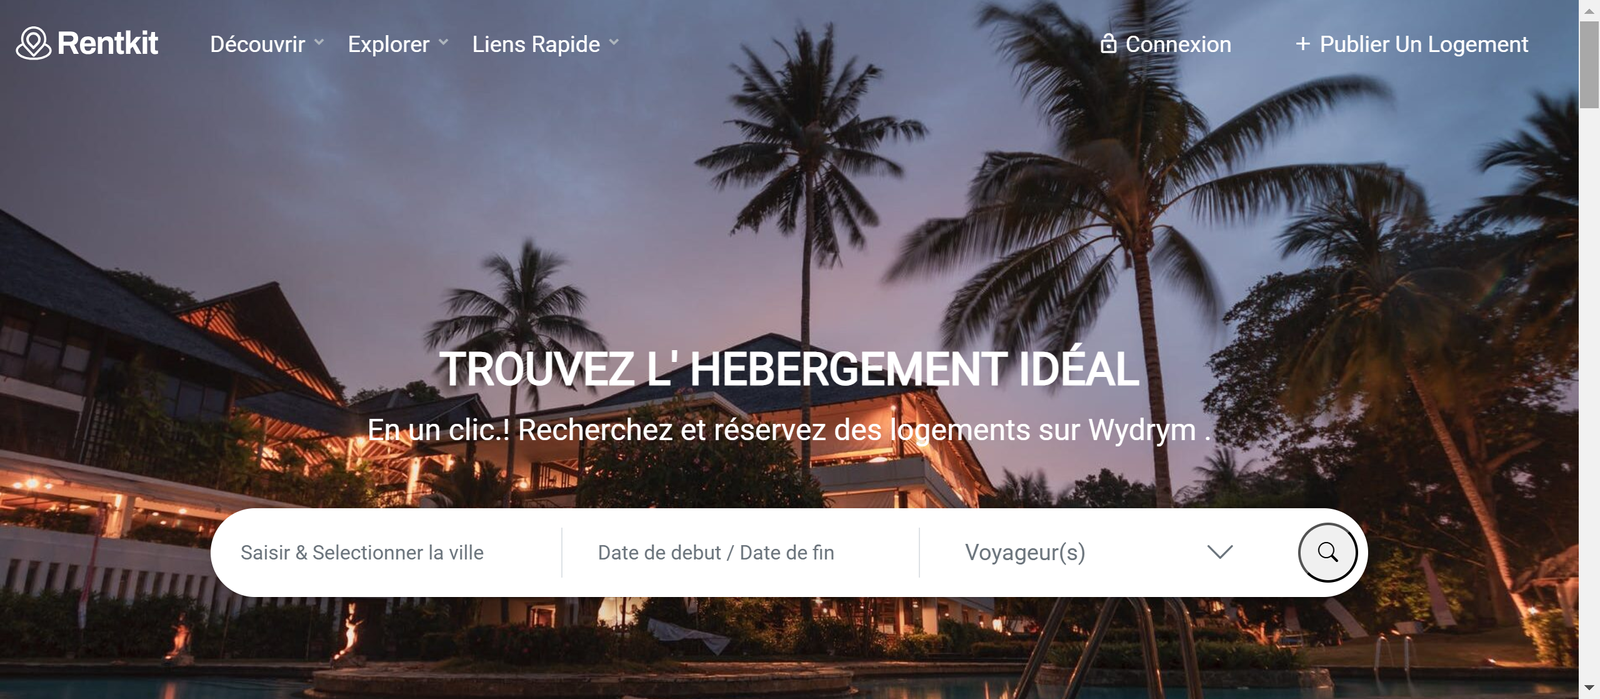Click the Rentkit brand name text
The width and height of the screenshot is (1600, 699).
pos(108,43)
